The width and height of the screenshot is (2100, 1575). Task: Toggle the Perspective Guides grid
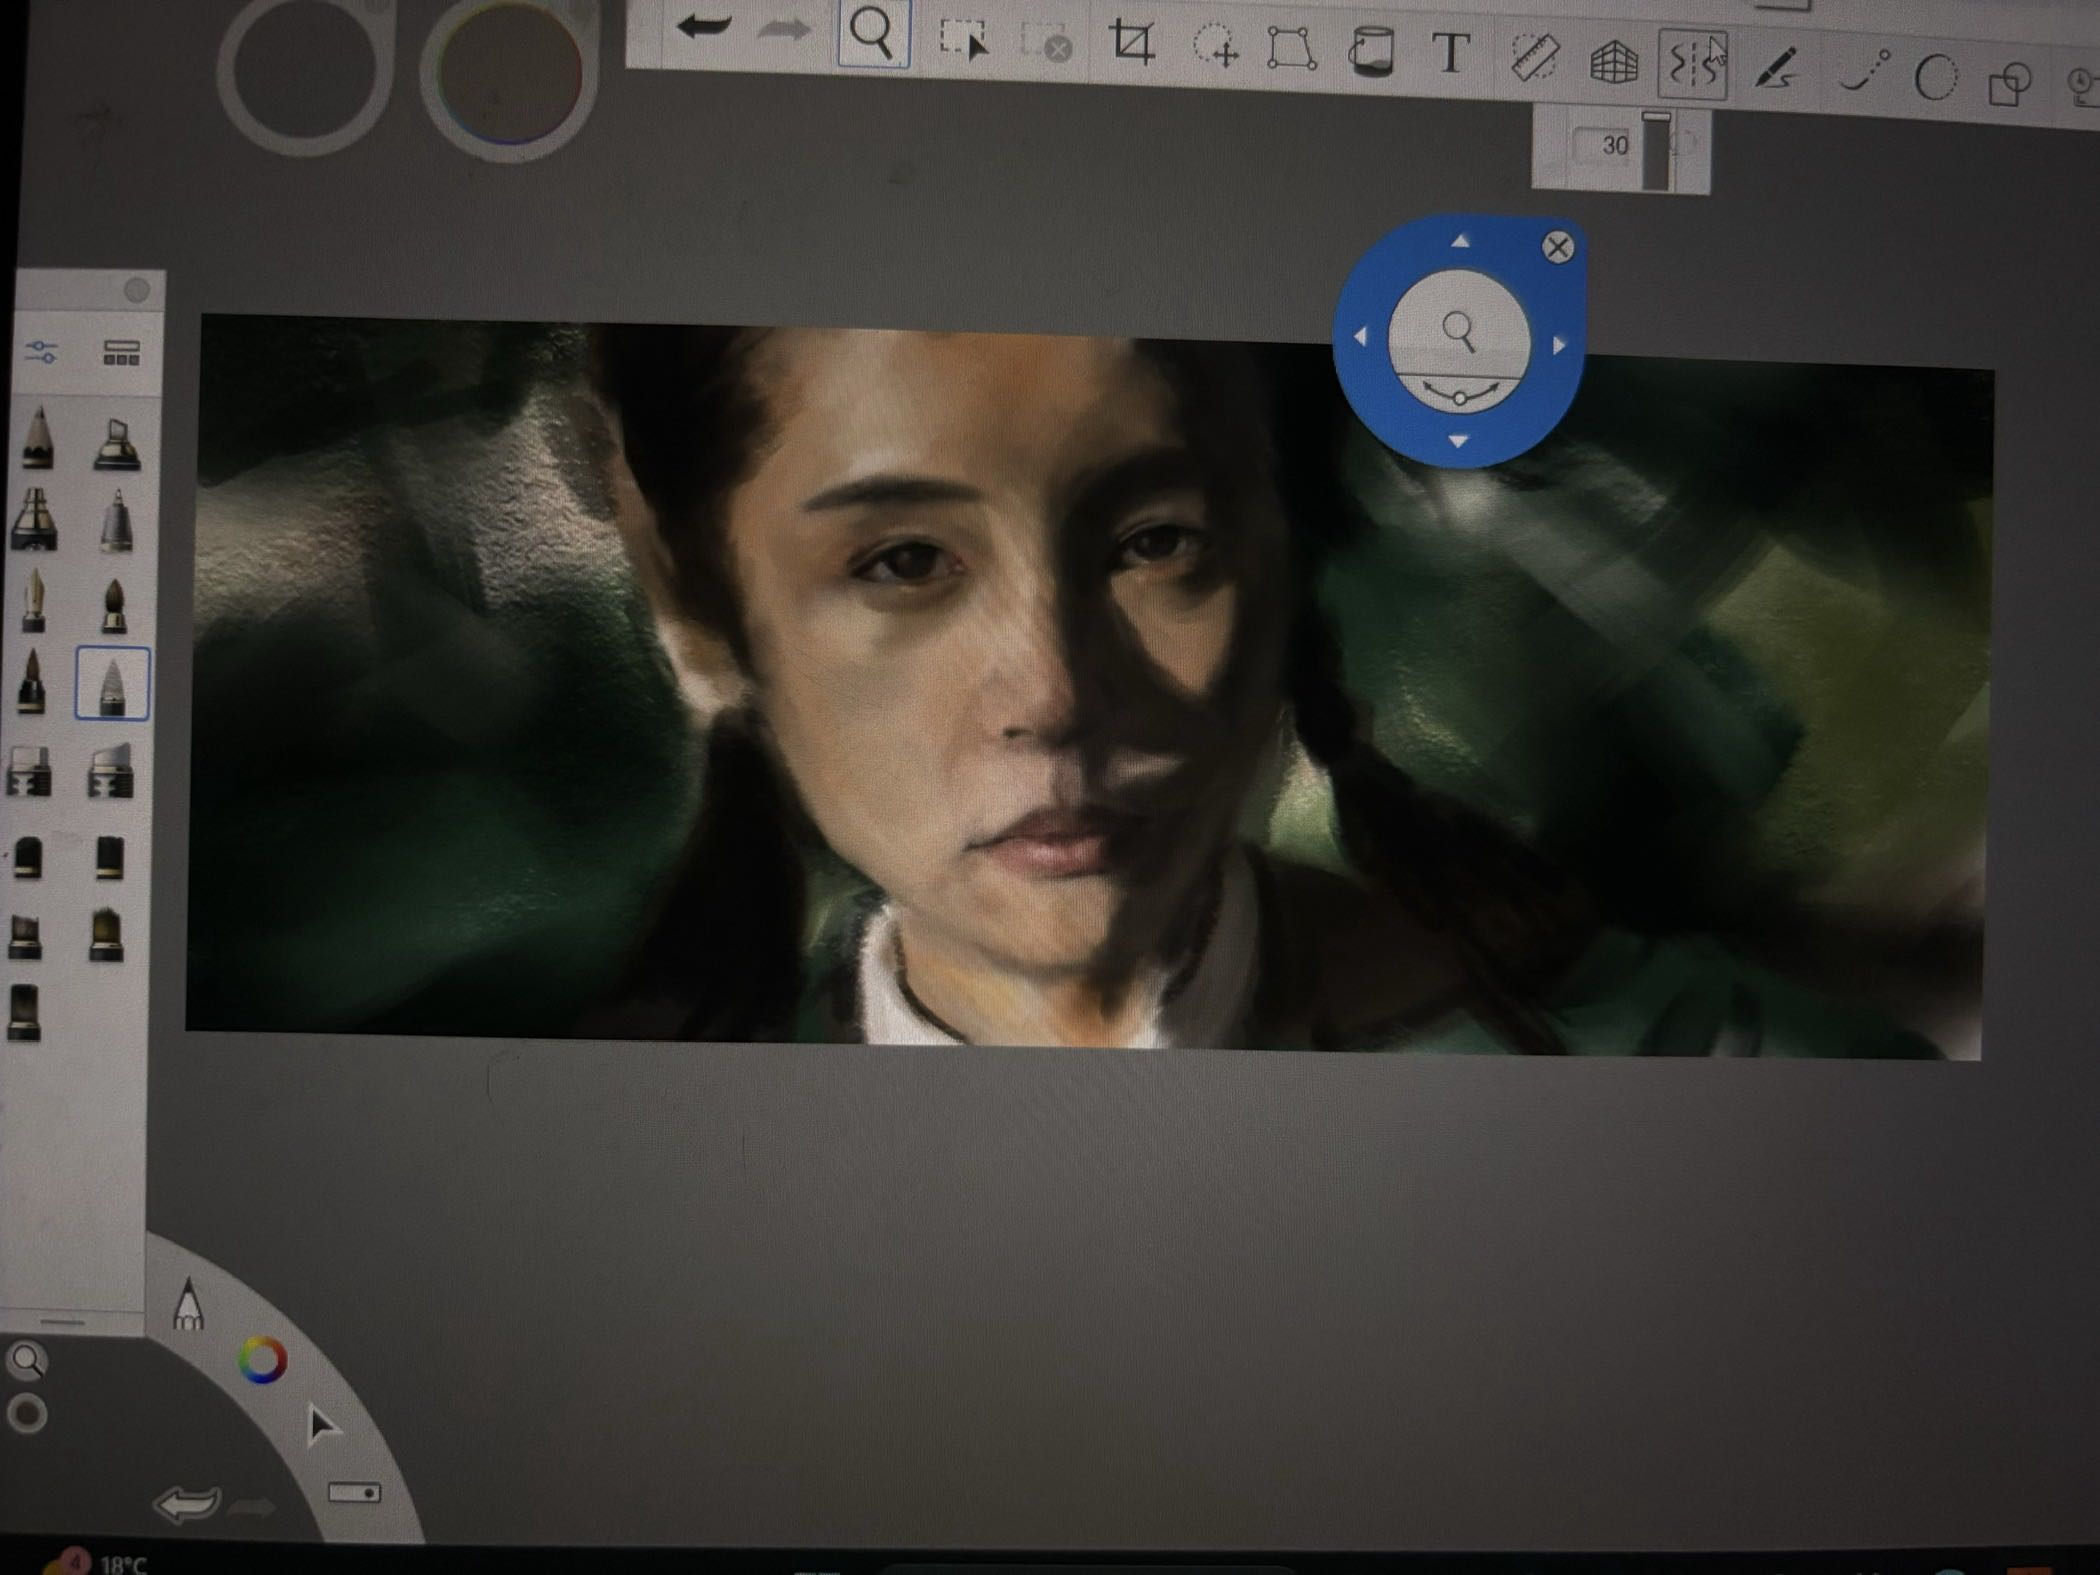[x=1613, y=62]
